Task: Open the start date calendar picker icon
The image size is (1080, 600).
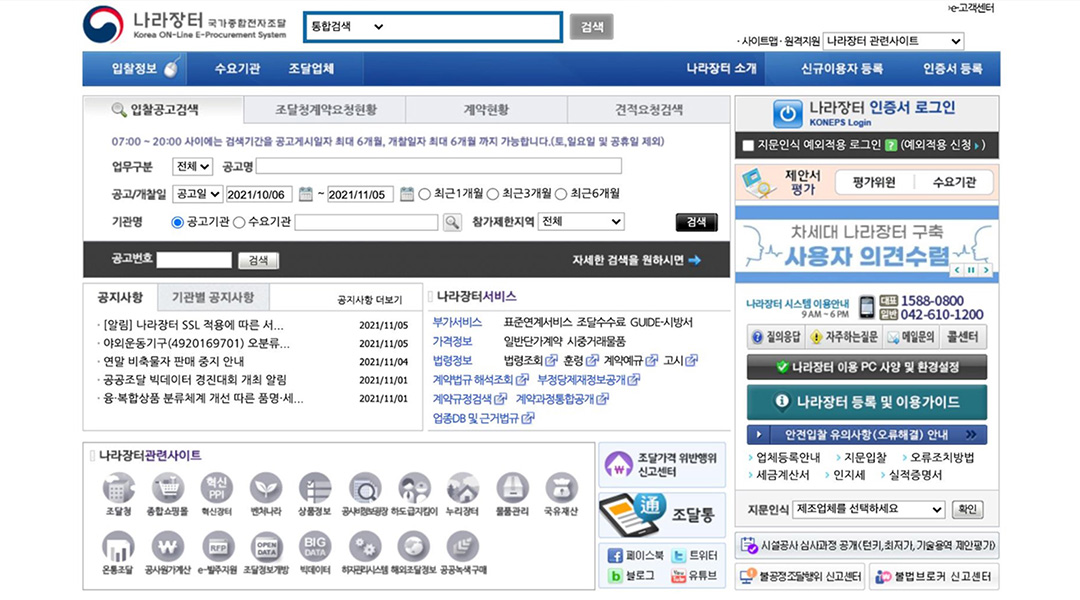Action: coord(306,194)
